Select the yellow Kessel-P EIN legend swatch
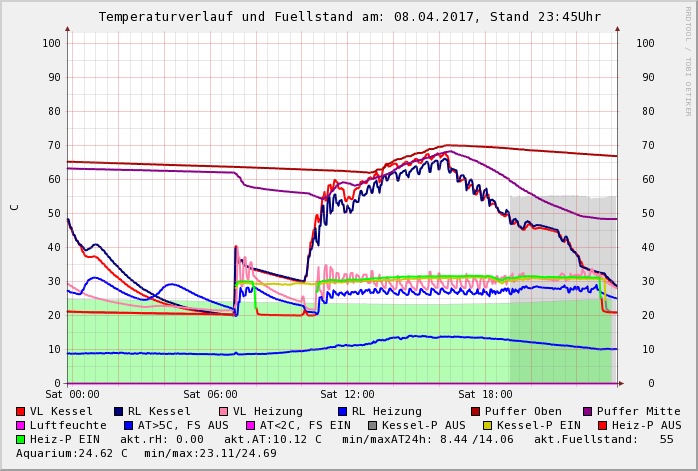 [x=488, y=425]
